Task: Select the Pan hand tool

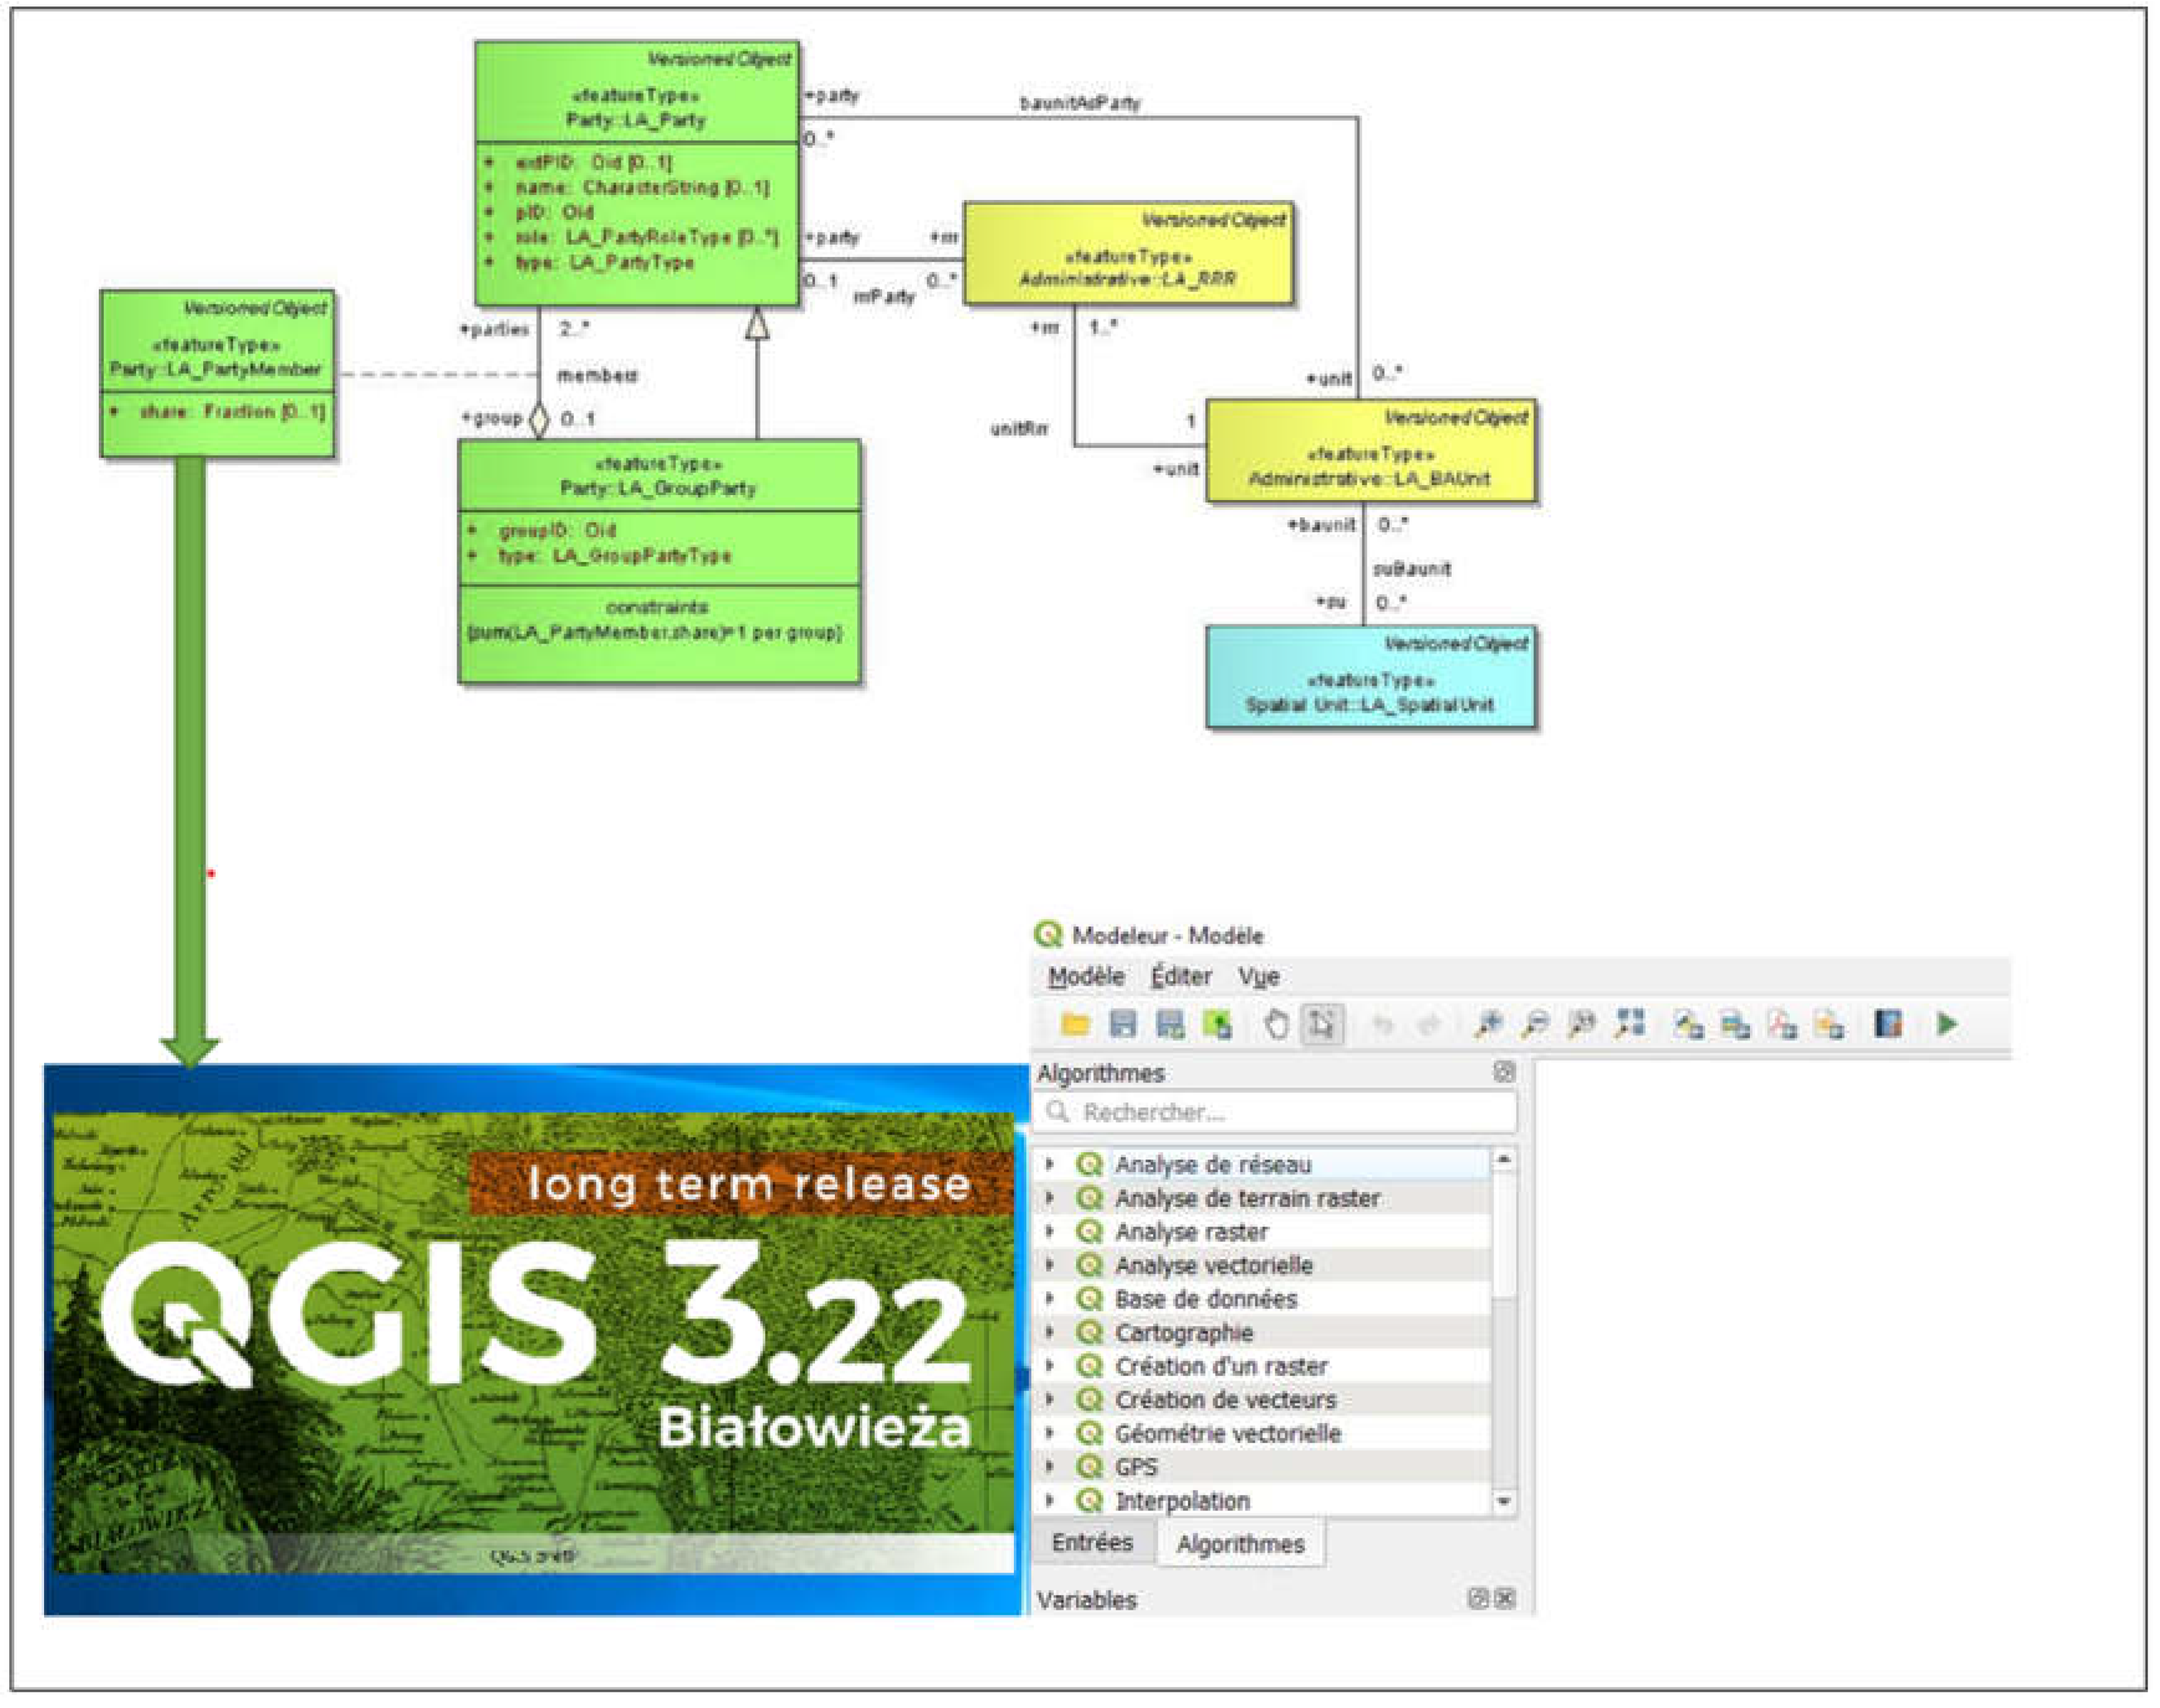Action: click(x=1275, y=1024)
